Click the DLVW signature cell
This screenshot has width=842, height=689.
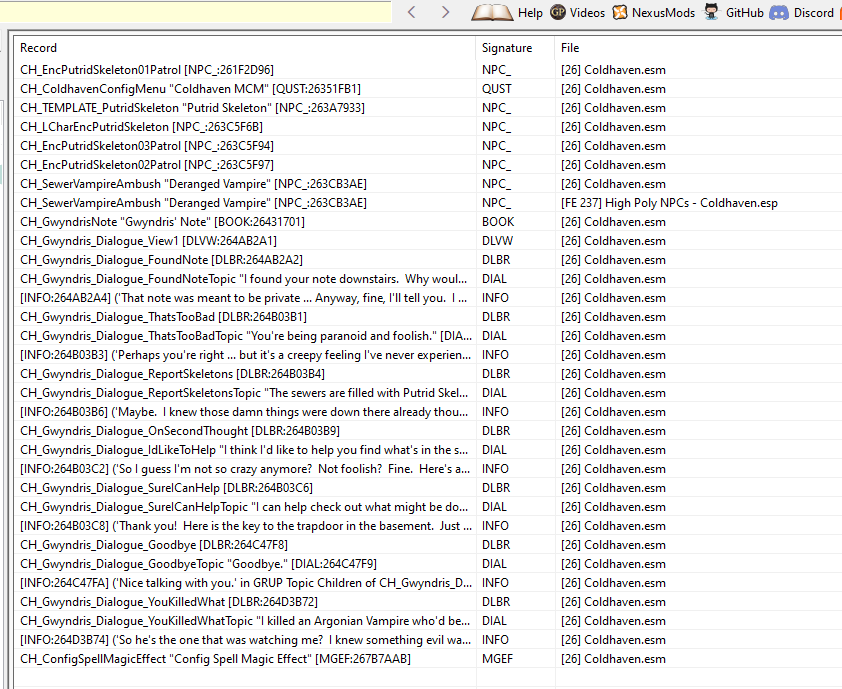[x=497, y=241]
